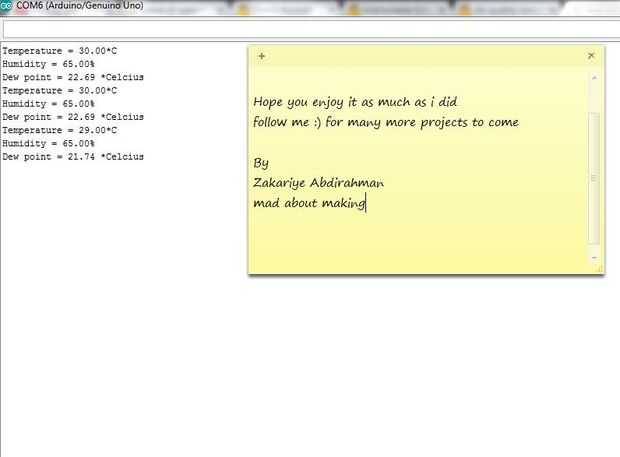Click the Arduino icon in title bar
Image resolution: width=620 pixels, height=457 pixels.
pos(6,6)
